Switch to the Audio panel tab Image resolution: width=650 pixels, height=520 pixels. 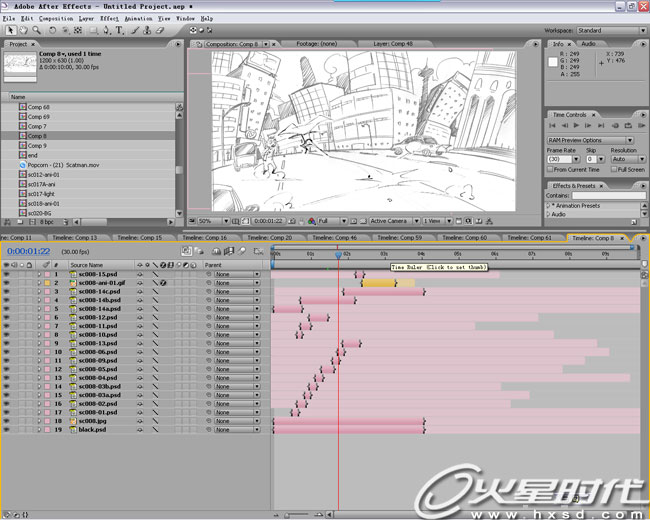588,44
